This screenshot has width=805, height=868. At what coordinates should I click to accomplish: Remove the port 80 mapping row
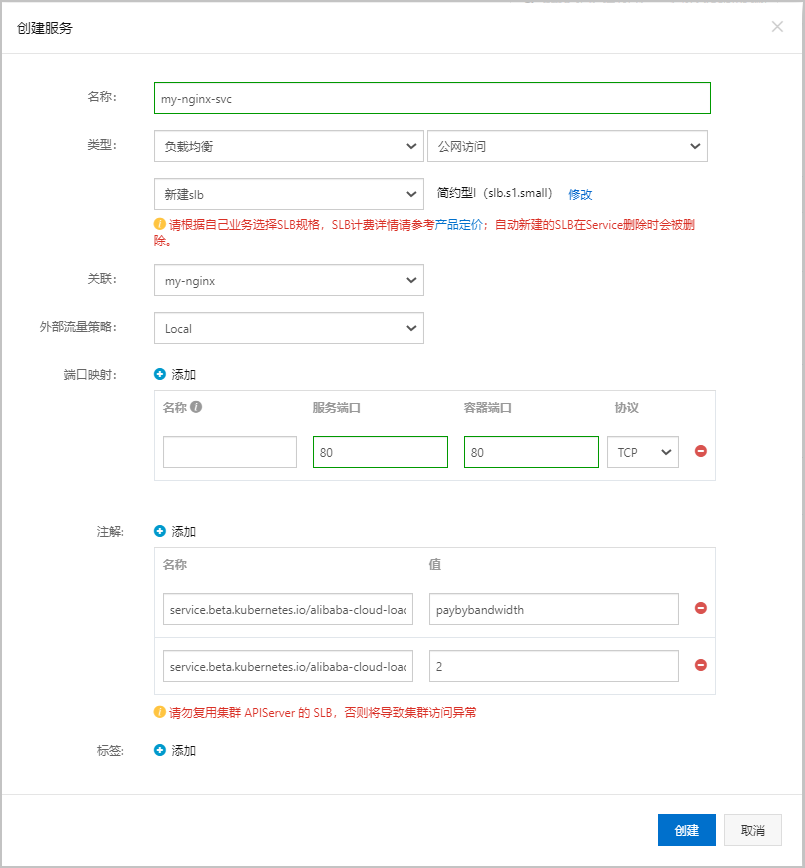(x=701, y=451)
